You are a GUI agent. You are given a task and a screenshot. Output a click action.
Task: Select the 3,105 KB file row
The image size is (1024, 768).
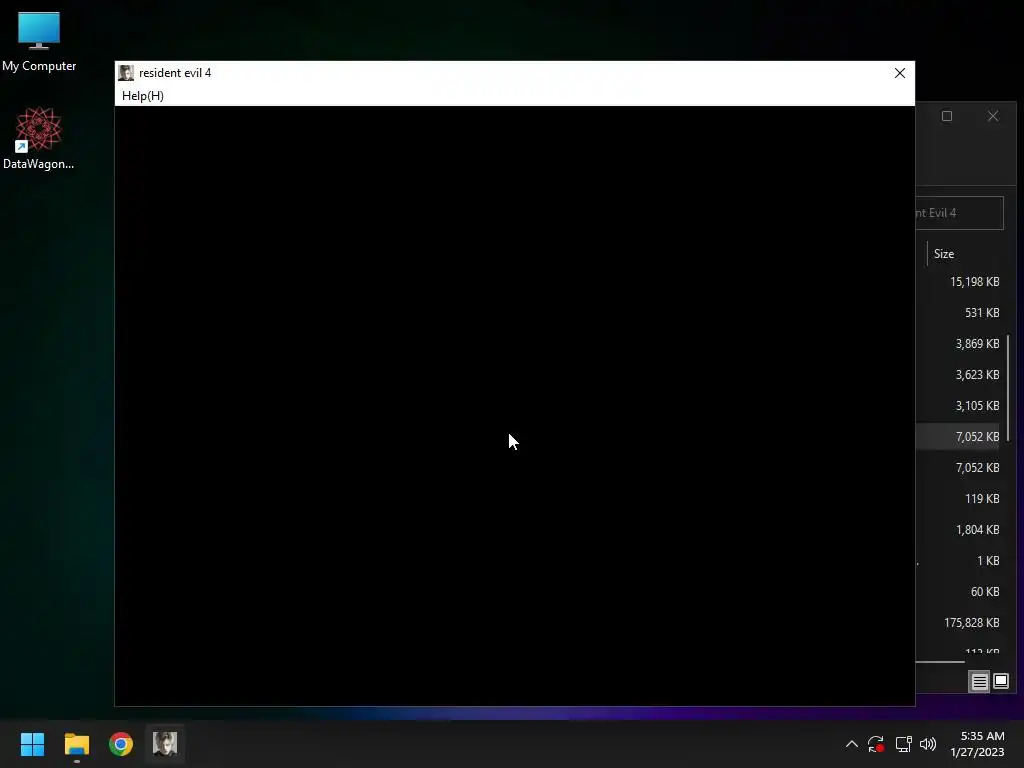(959, 406)
